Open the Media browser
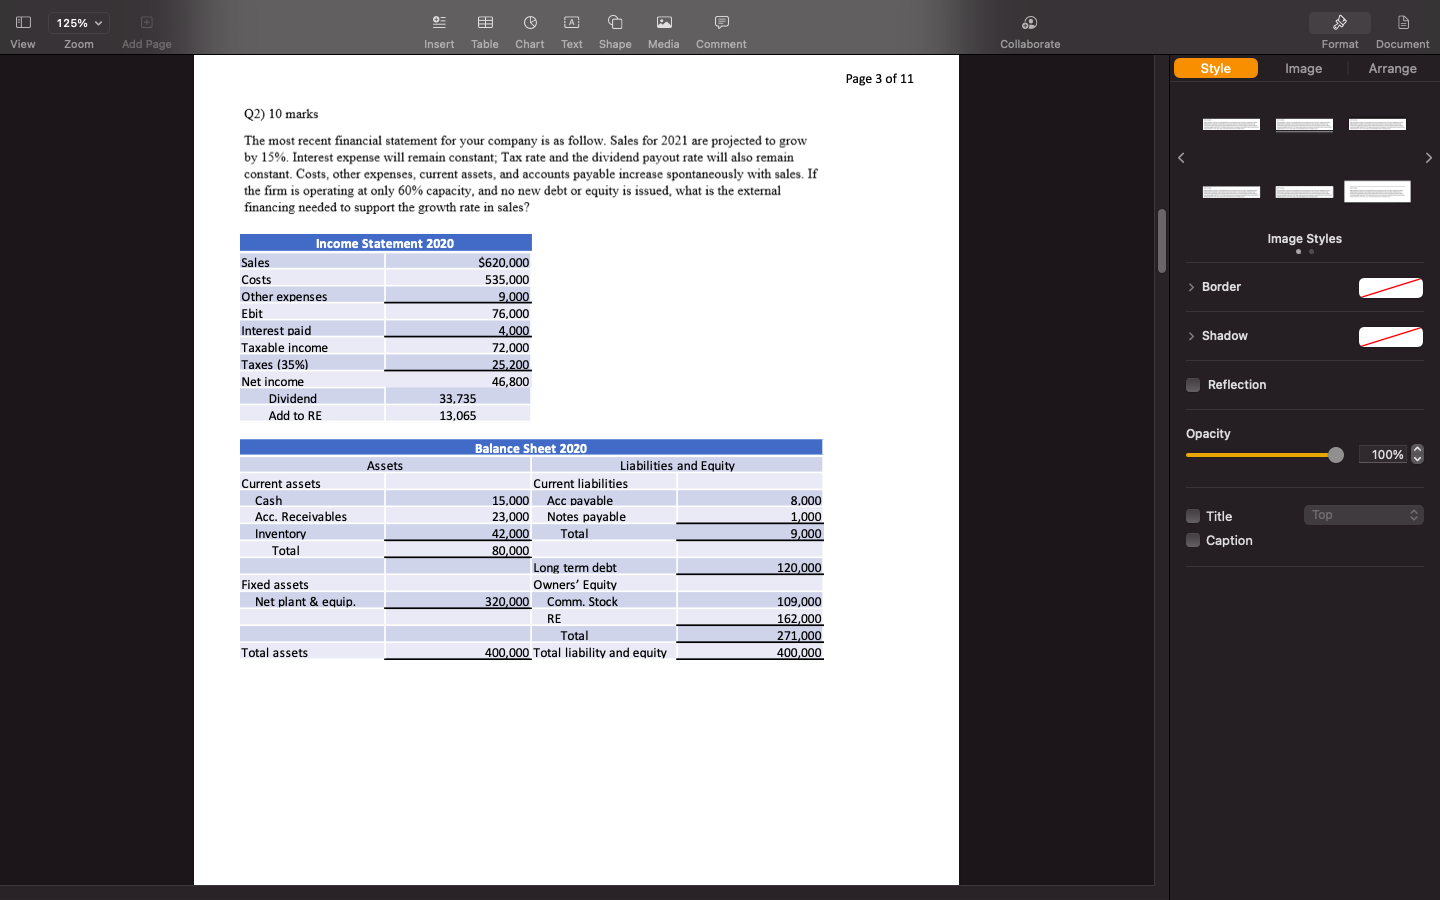This screenshot has height=900, width=1440. [664, 22]
